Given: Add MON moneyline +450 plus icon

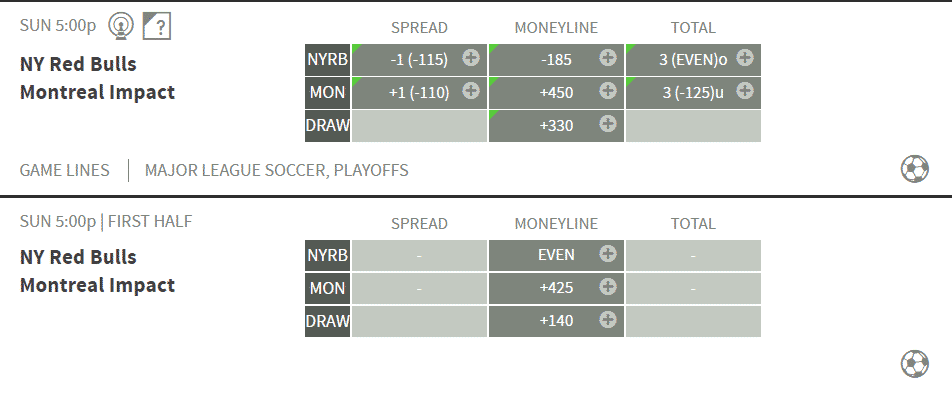Looking at the screenshot, I should [x=608, y=91].
